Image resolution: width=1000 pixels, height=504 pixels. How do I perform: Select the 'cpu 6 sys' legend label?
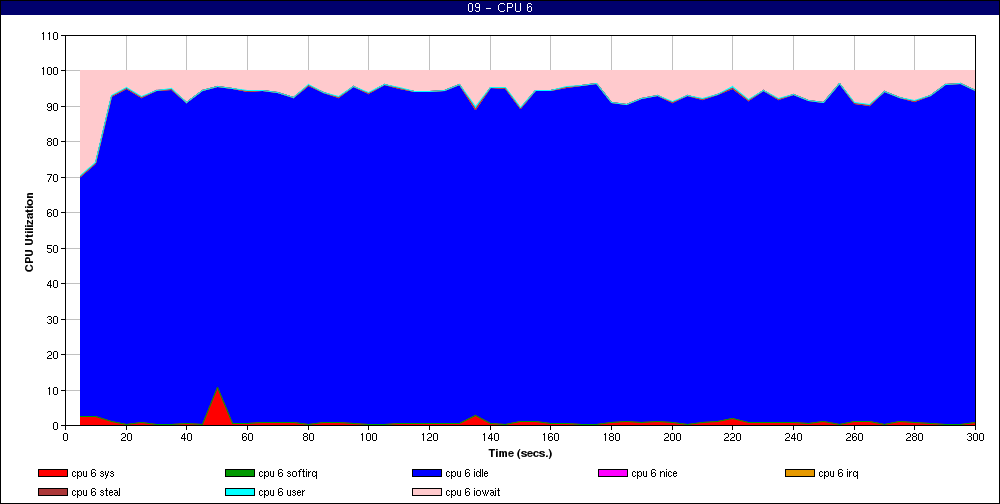coord(93,473)
